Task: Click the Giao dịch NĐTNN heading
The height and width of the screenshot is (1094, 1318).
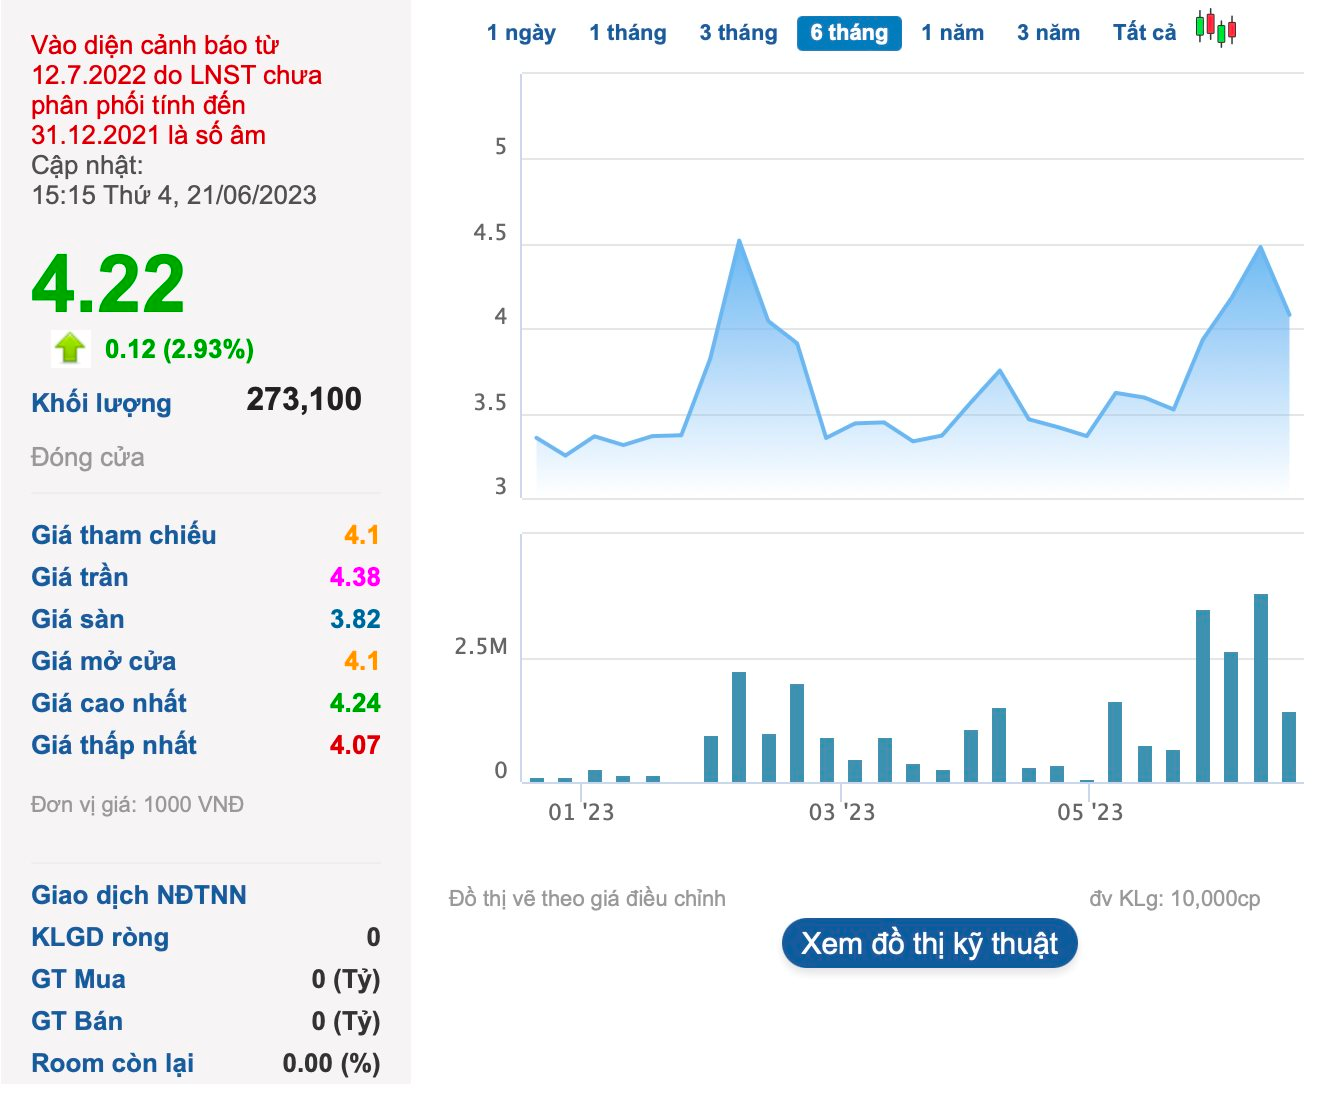Action: (x=139, y=895)
